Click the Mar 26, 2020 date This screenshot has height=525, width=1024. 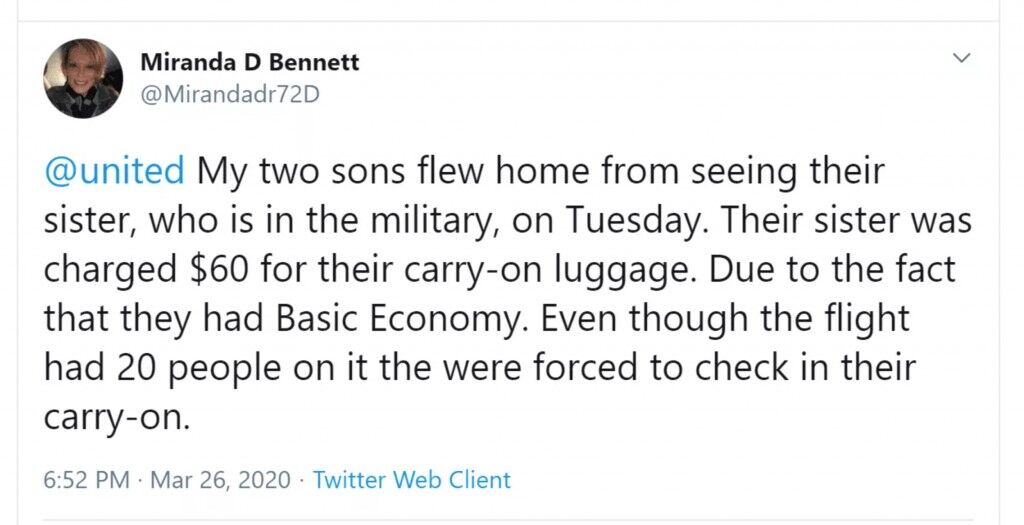(221, 480)
